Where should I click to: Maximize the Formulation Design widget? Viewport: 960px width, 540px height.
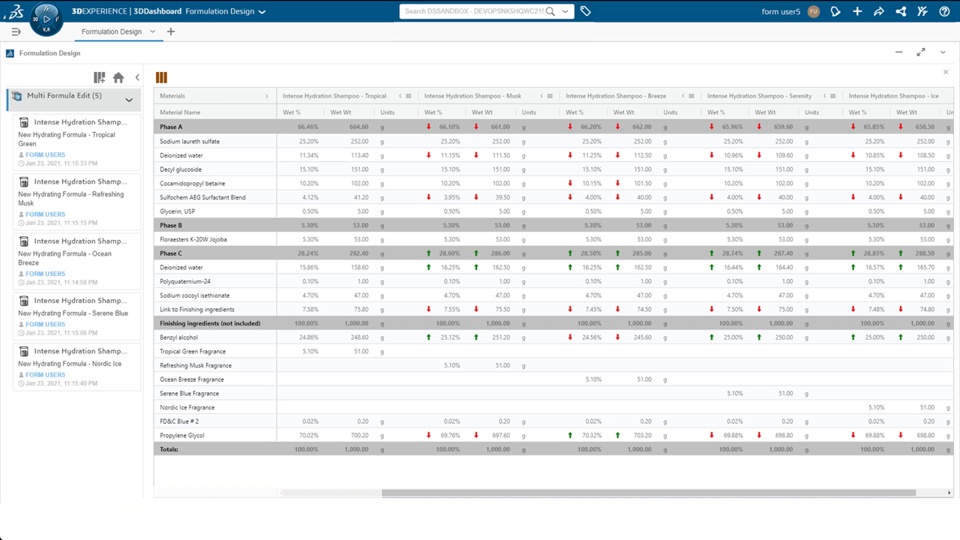(921, 53)
